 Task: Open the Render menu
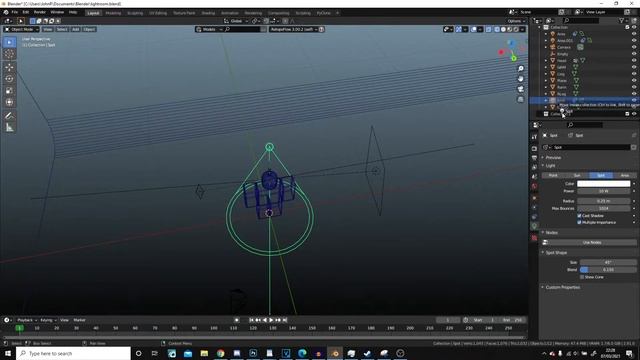click(40, 12)
